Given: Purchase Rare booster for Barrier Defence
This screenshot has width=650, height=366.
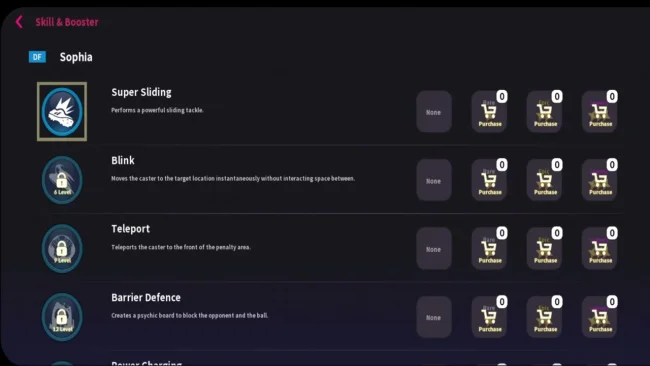Looking at the screenshot, I should [x=489, y=317].
